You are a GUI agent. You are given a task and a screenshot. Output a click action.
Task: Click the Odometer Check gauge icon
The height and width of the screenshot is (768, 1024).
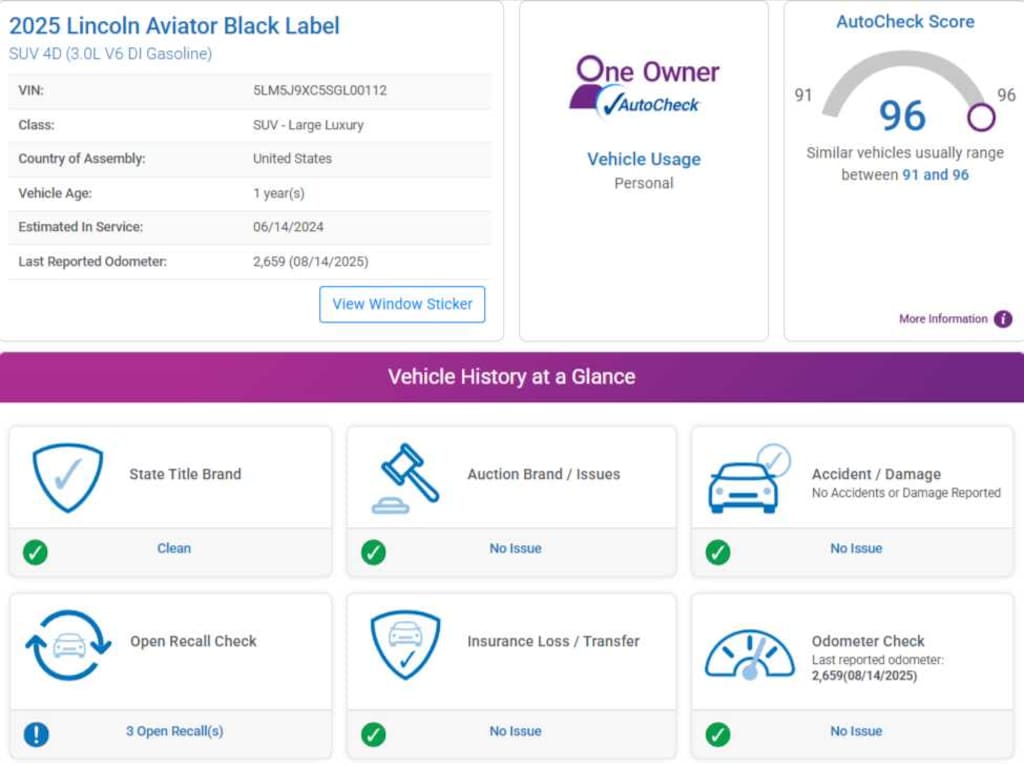tap(749, 652)
